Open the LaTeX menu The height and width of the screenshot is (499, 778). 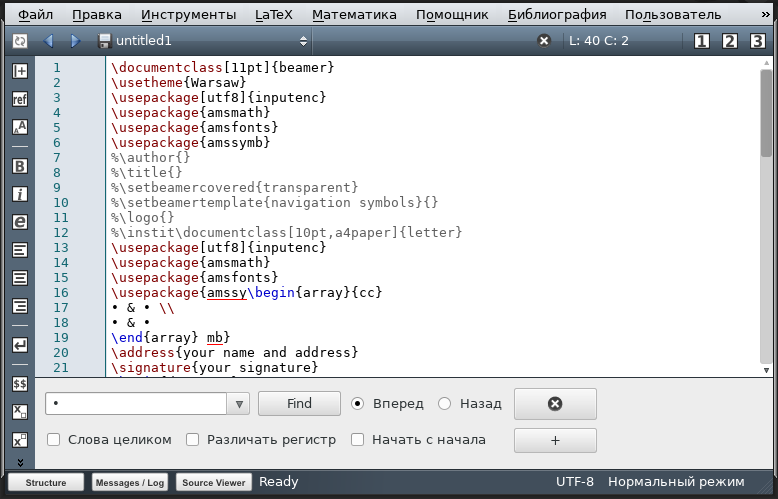point(274,15)
